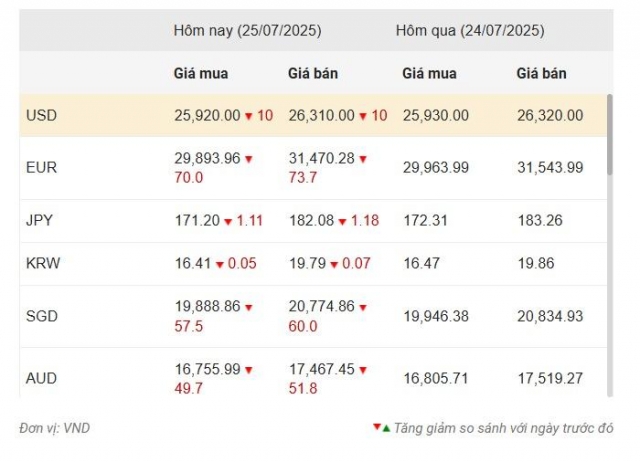The image size is (640, 462).
Task: Click the down arrow next to KRW 19.79
Action: click(x=334, y=265)
